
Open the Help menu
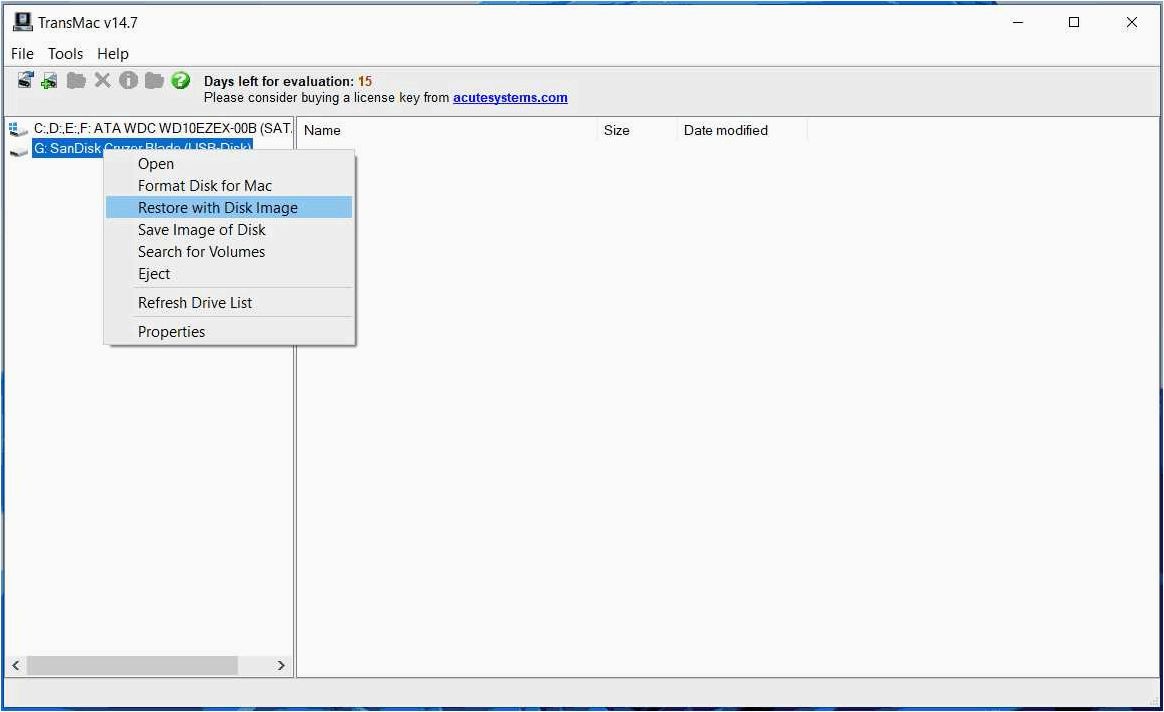113,53
